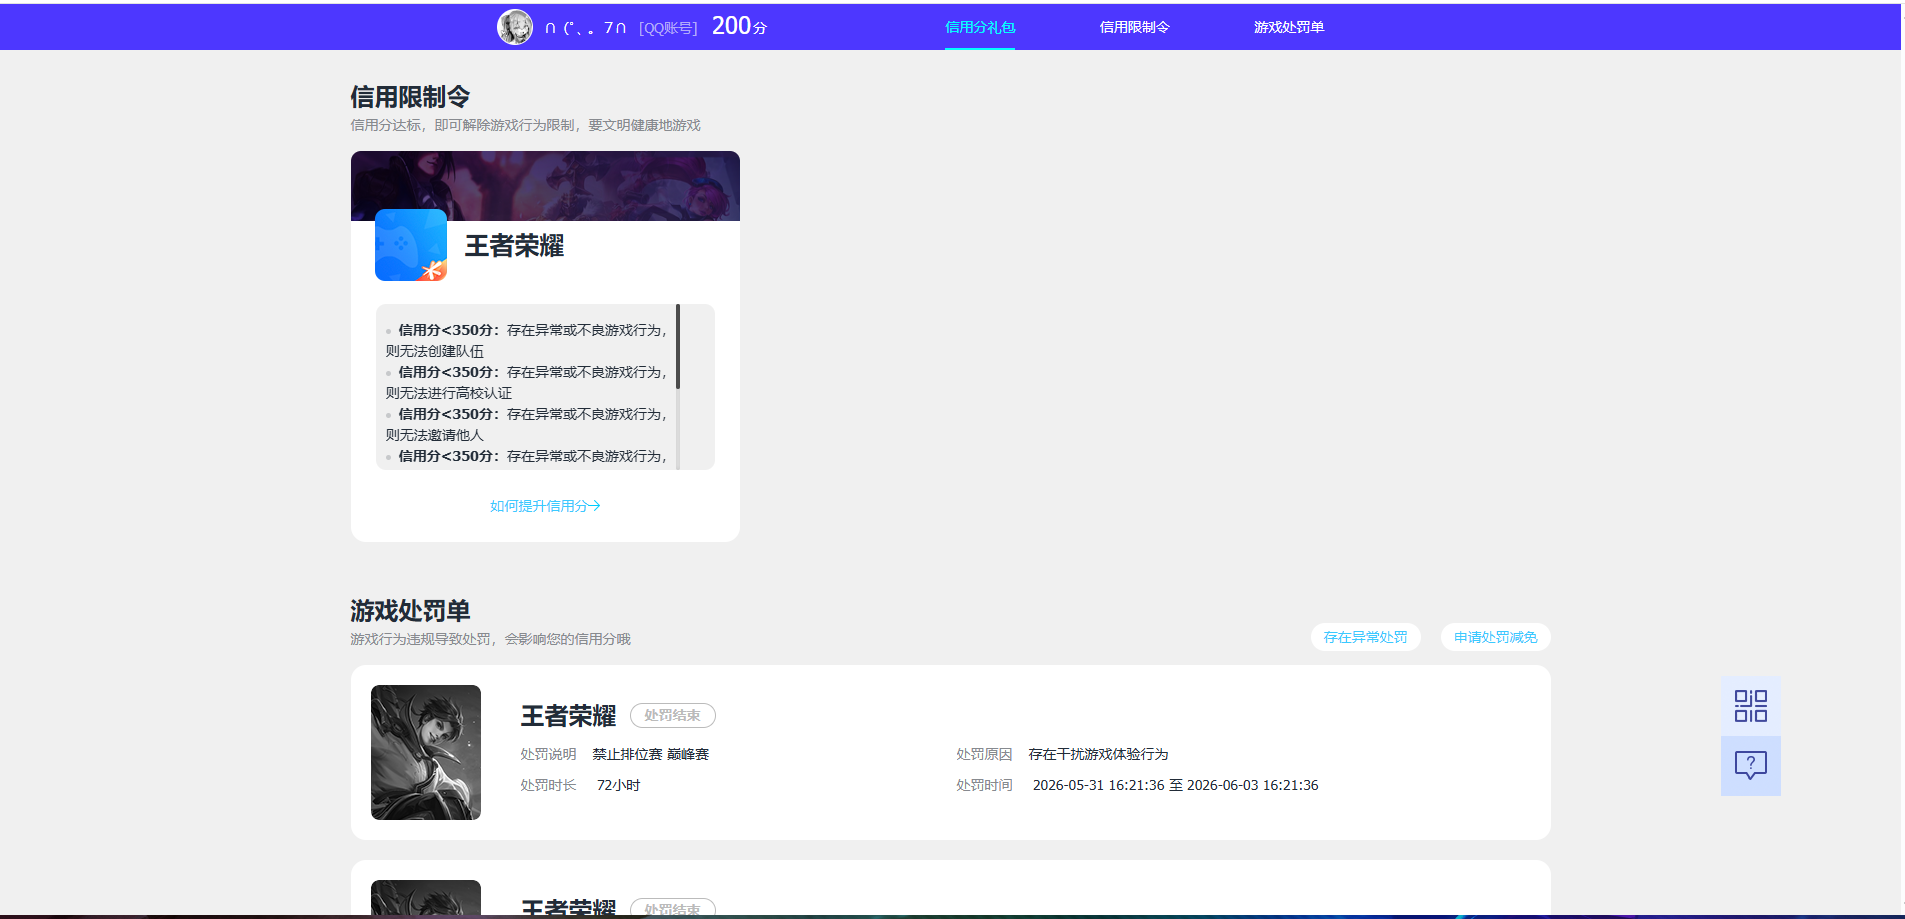
Task: Click the 72小时 penalty duration
Action: click(x=618, y=785)
